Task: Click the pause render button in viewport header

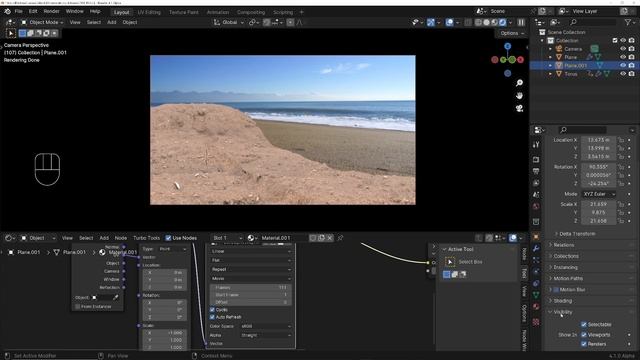Action: coord(521,22)
